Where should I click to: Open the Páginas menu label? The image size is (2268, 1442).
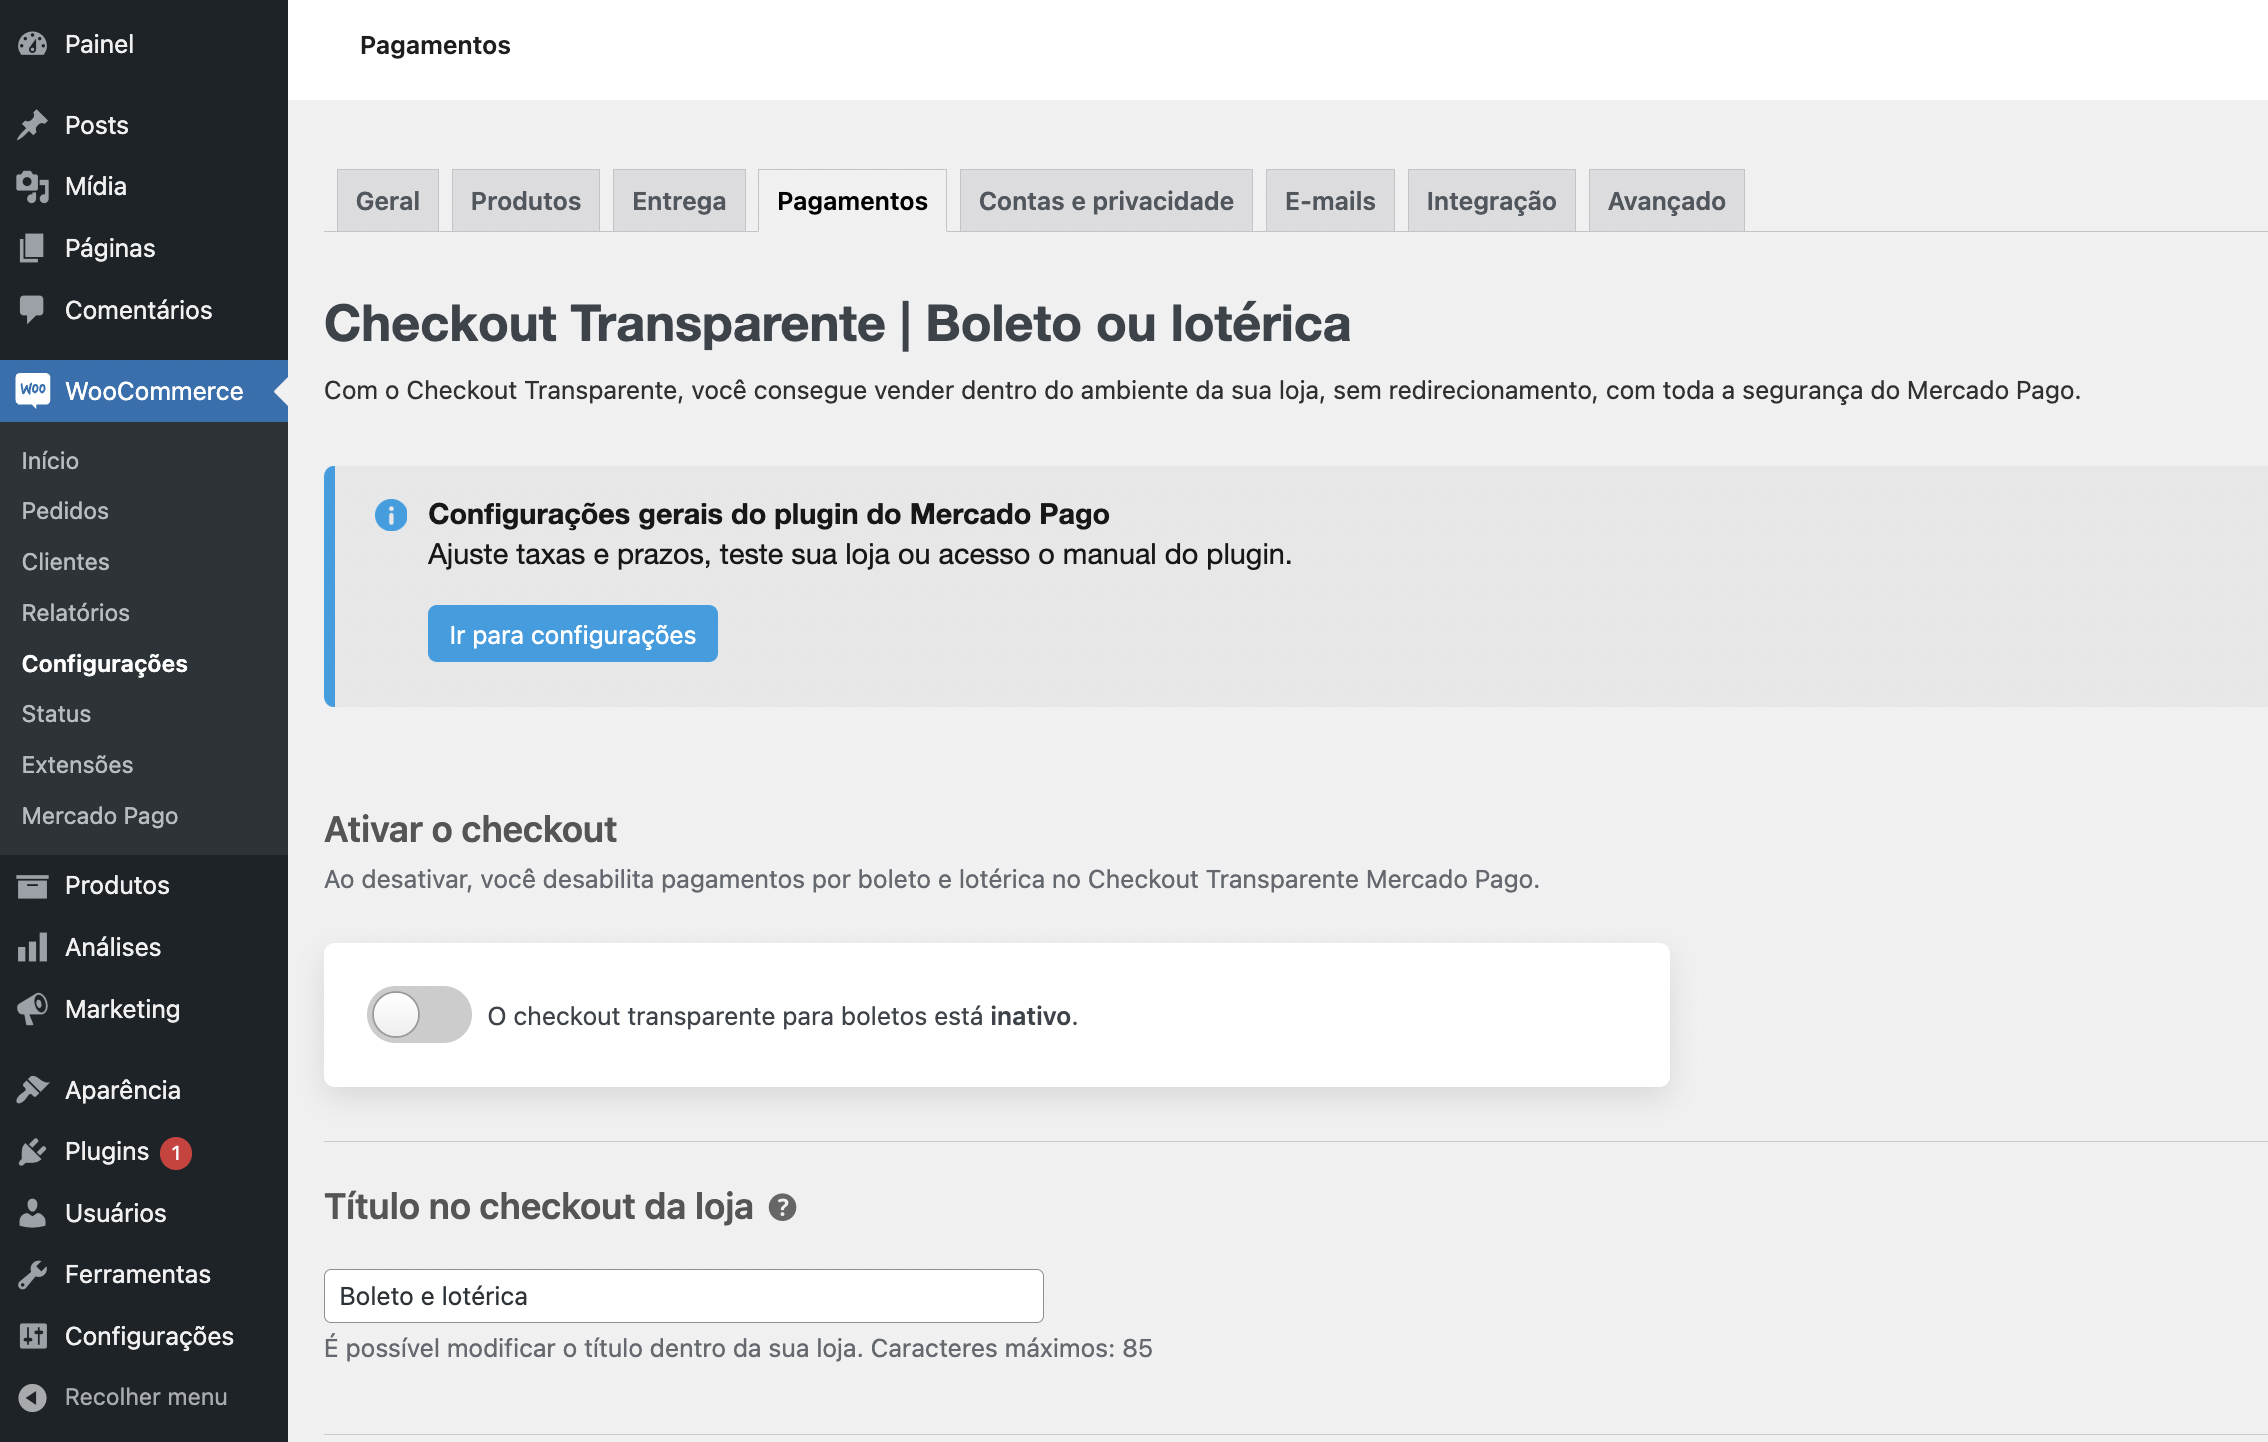(110, 248)
